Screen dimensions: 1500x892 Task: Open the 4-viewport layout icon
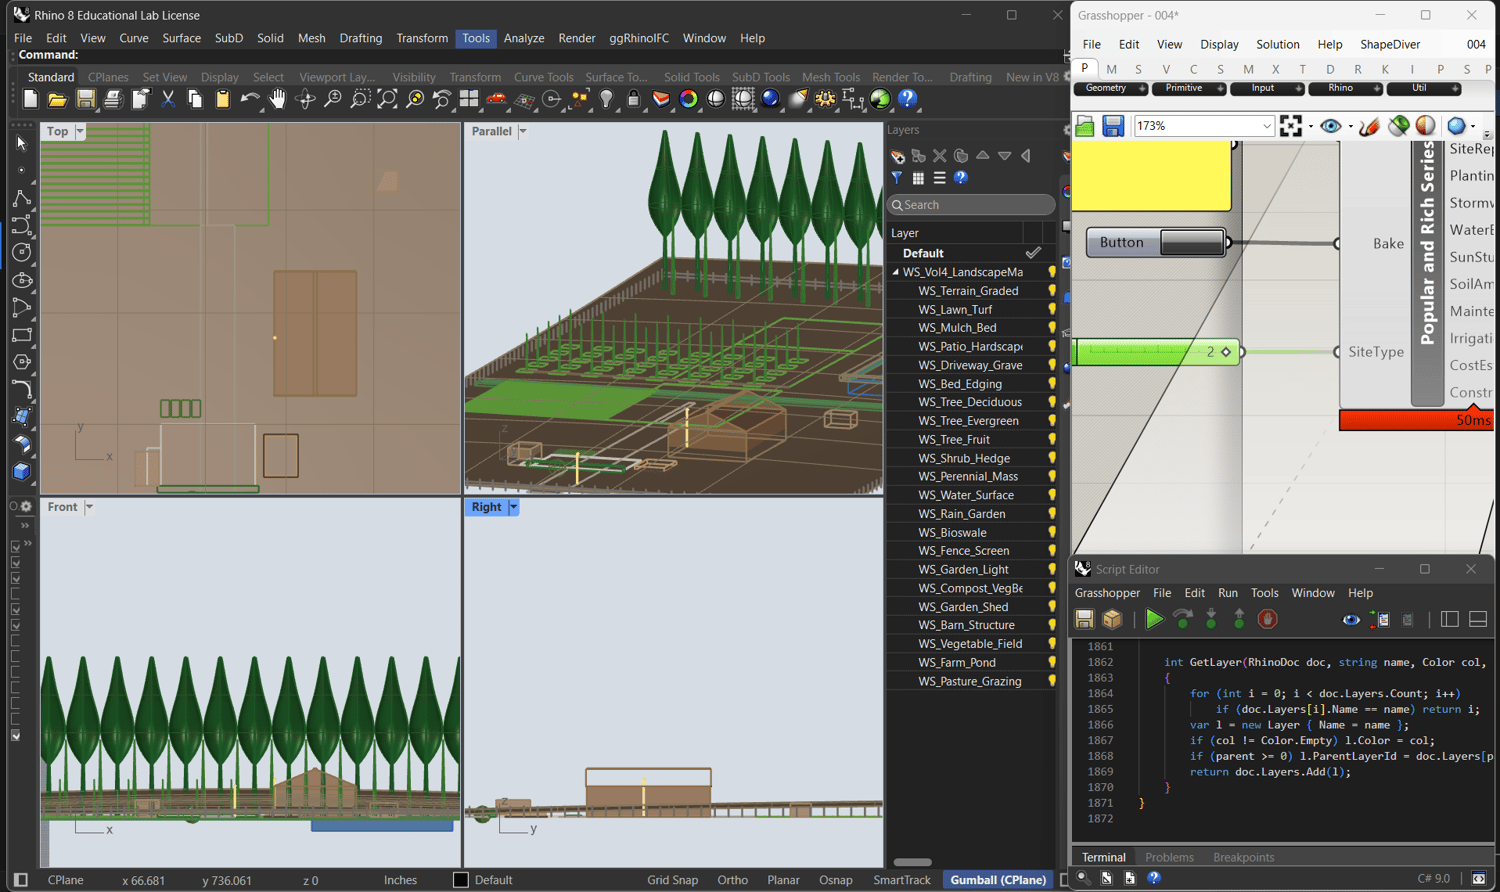pyautogui.click(x=469, y=99)
